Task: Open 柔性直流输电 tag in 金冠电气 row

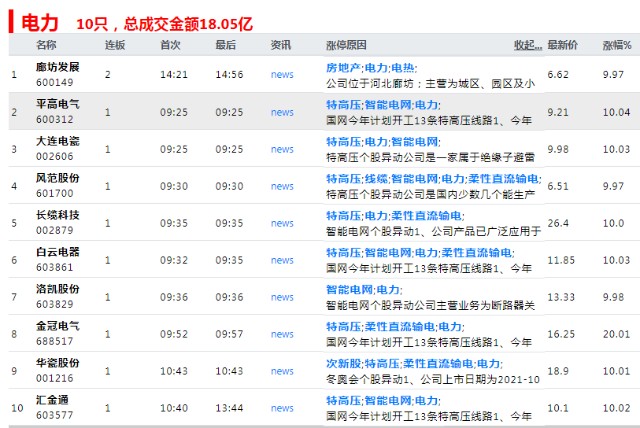Action: 400,326
